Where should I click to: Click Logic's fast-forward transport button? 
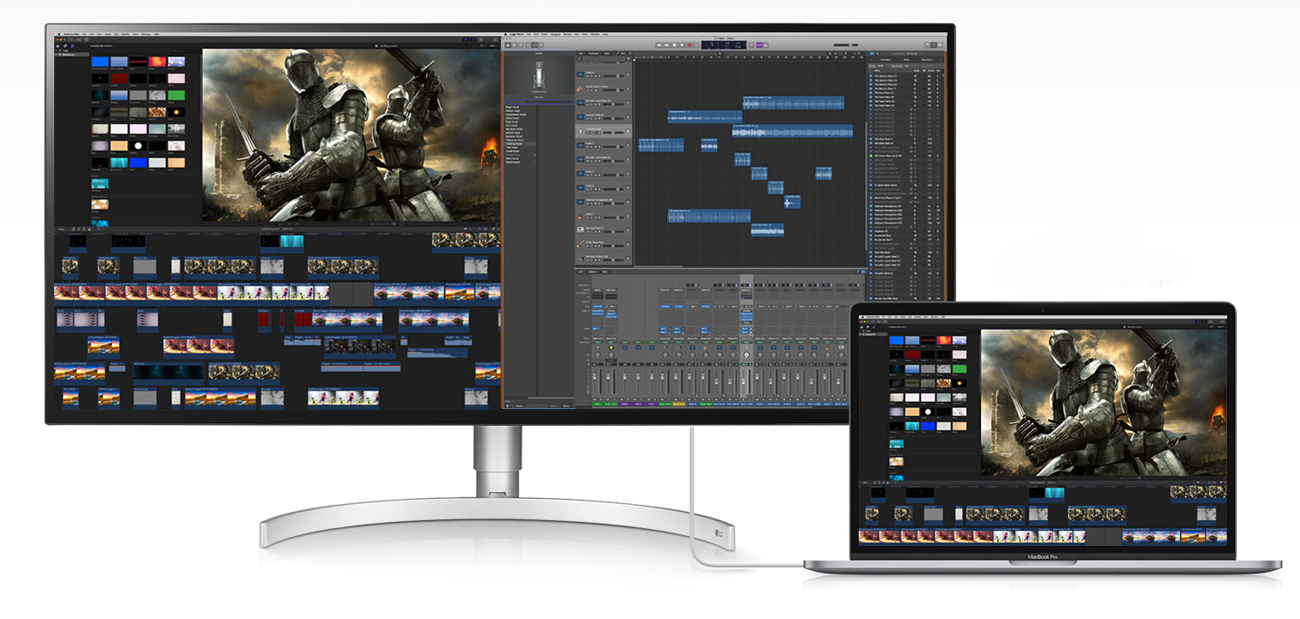tap(667, 45)
